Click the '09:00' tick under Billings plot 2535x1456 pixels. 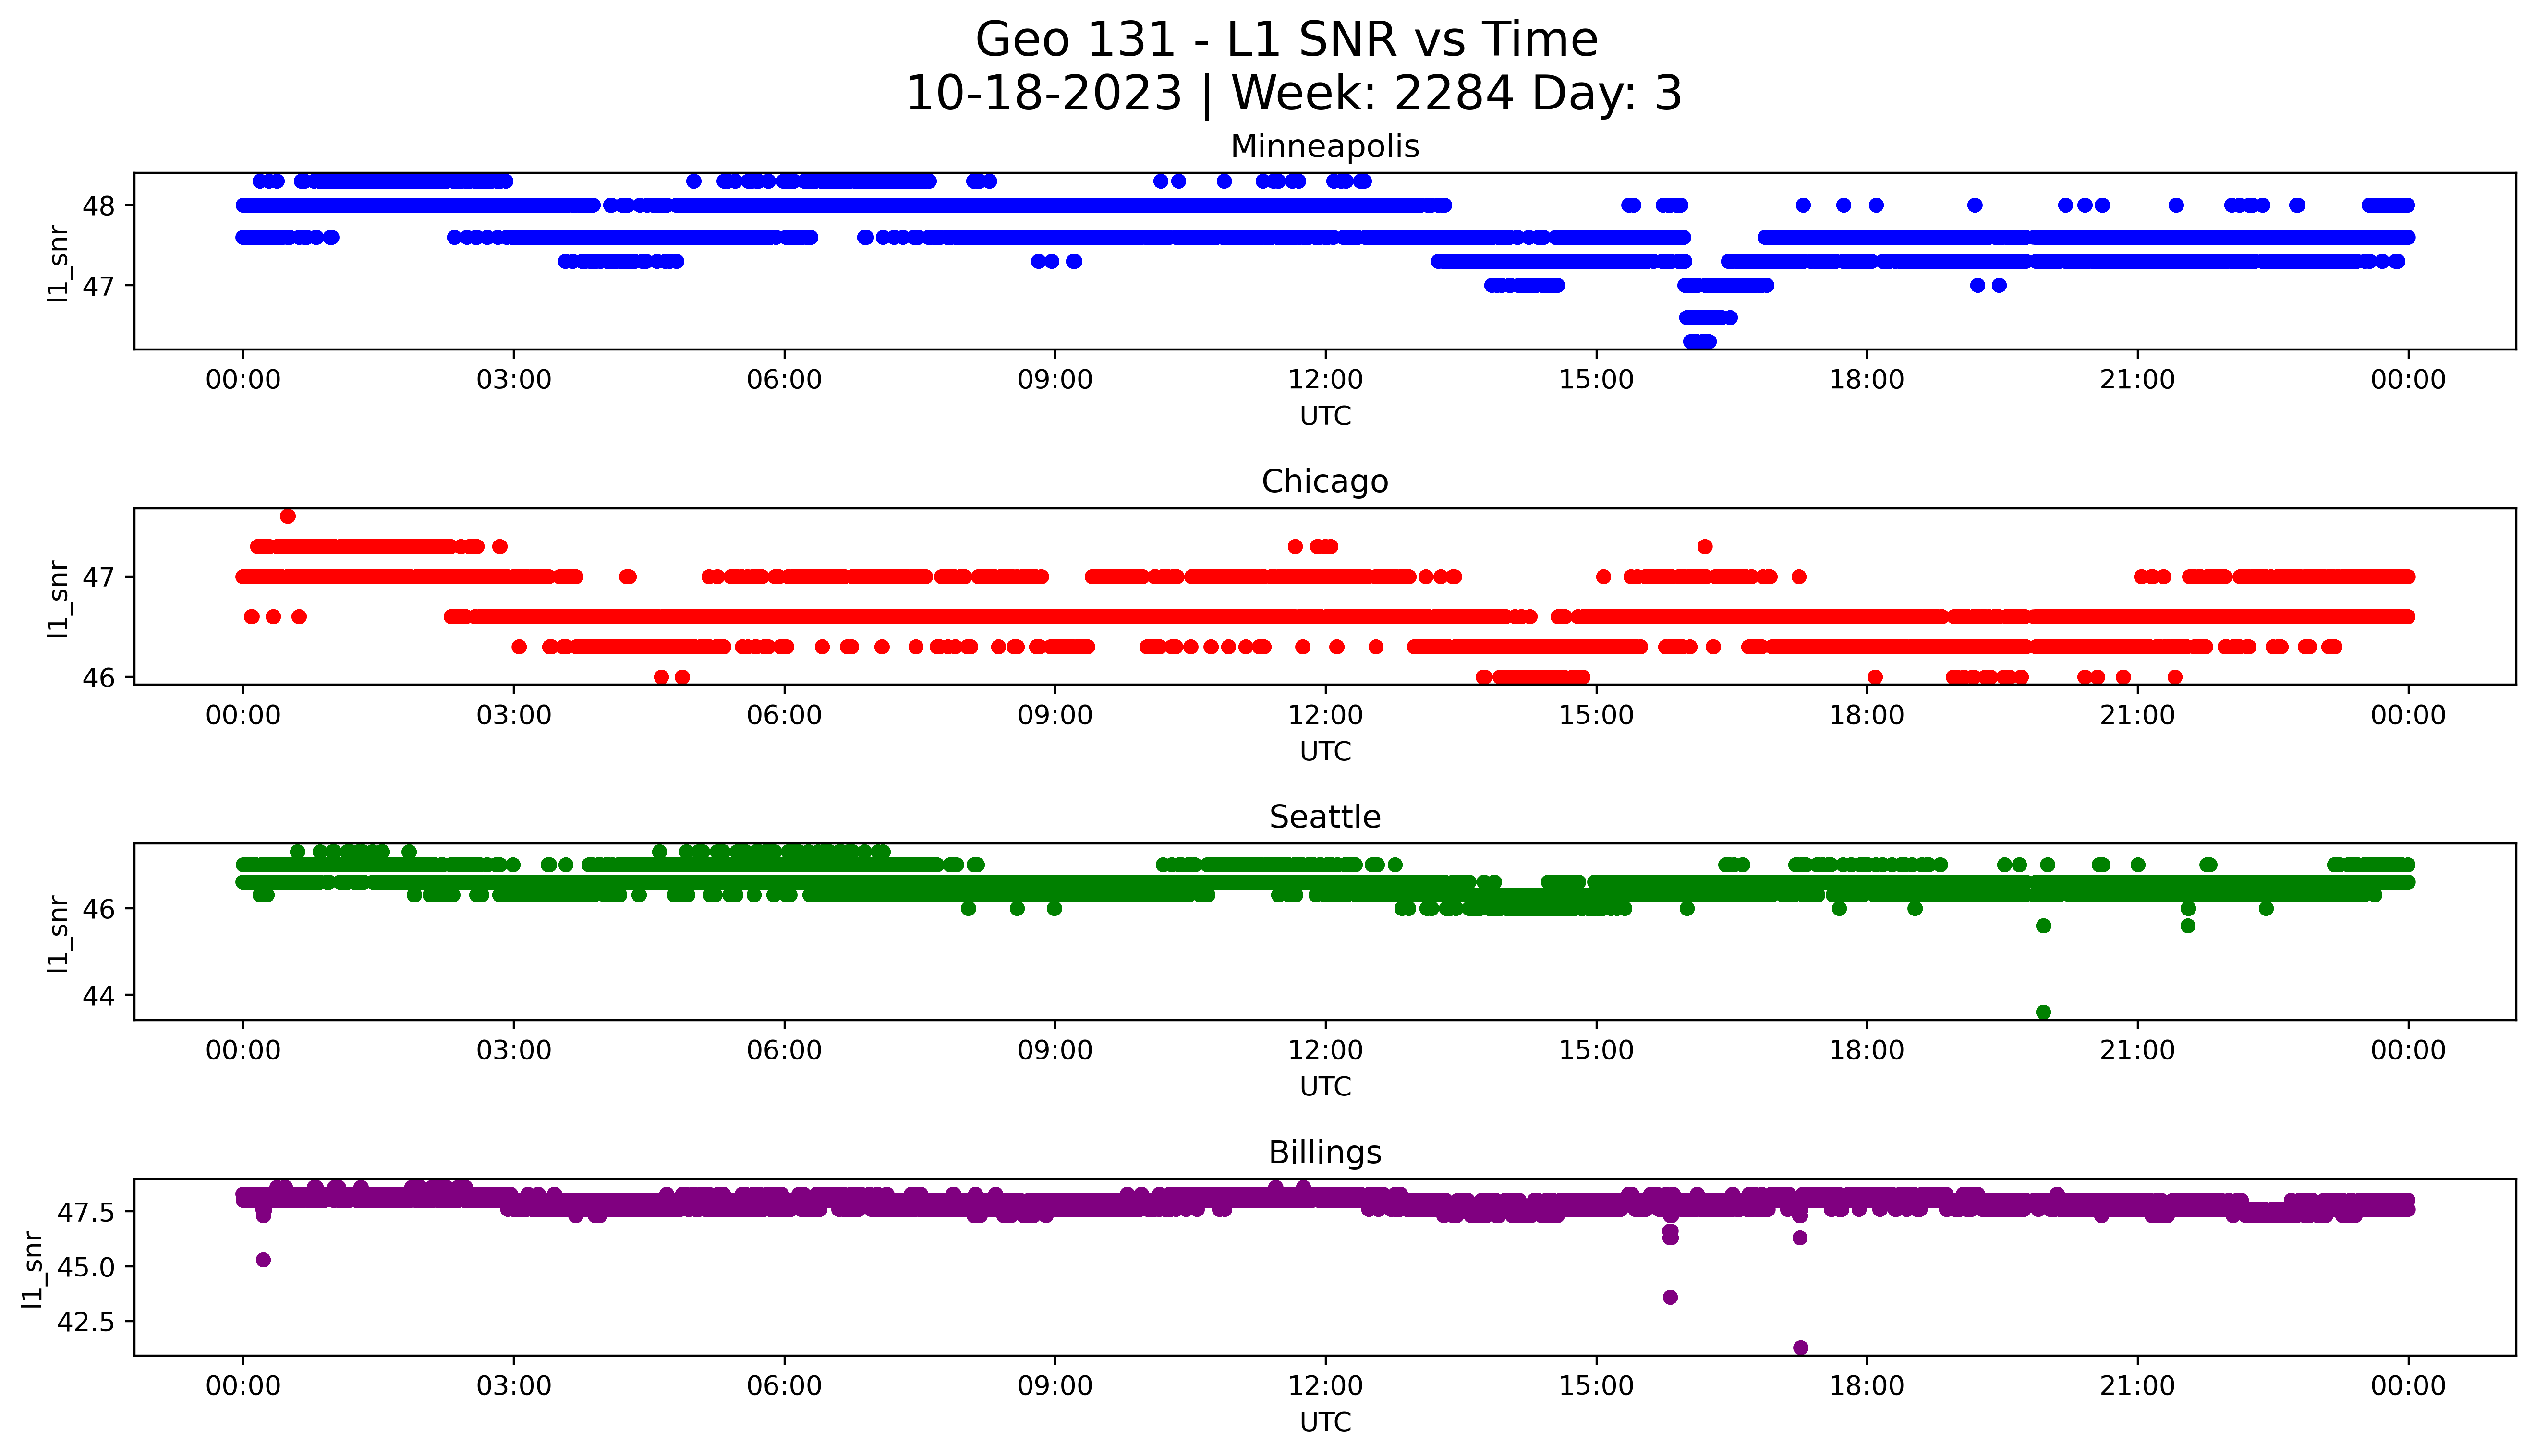[1055, 1386]
